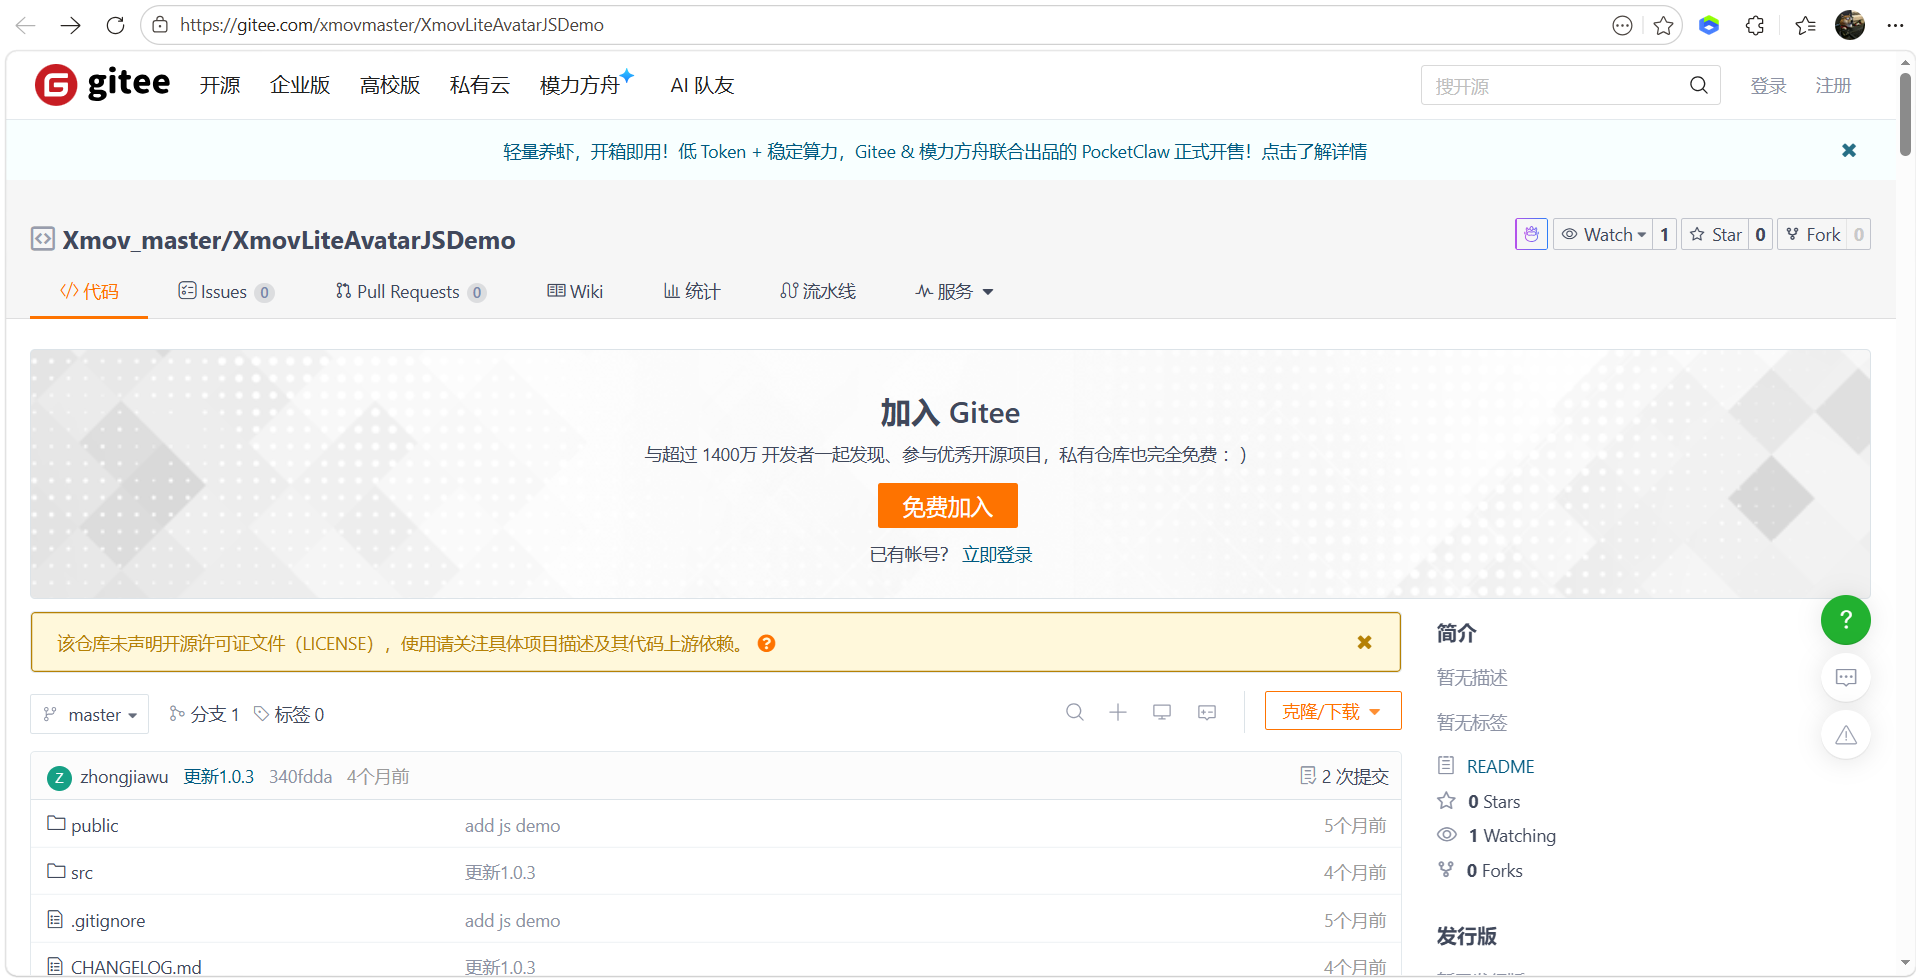This screenshot has height=980, width=1919.
Task: Open the master branch selector
Action: (90, 714)
